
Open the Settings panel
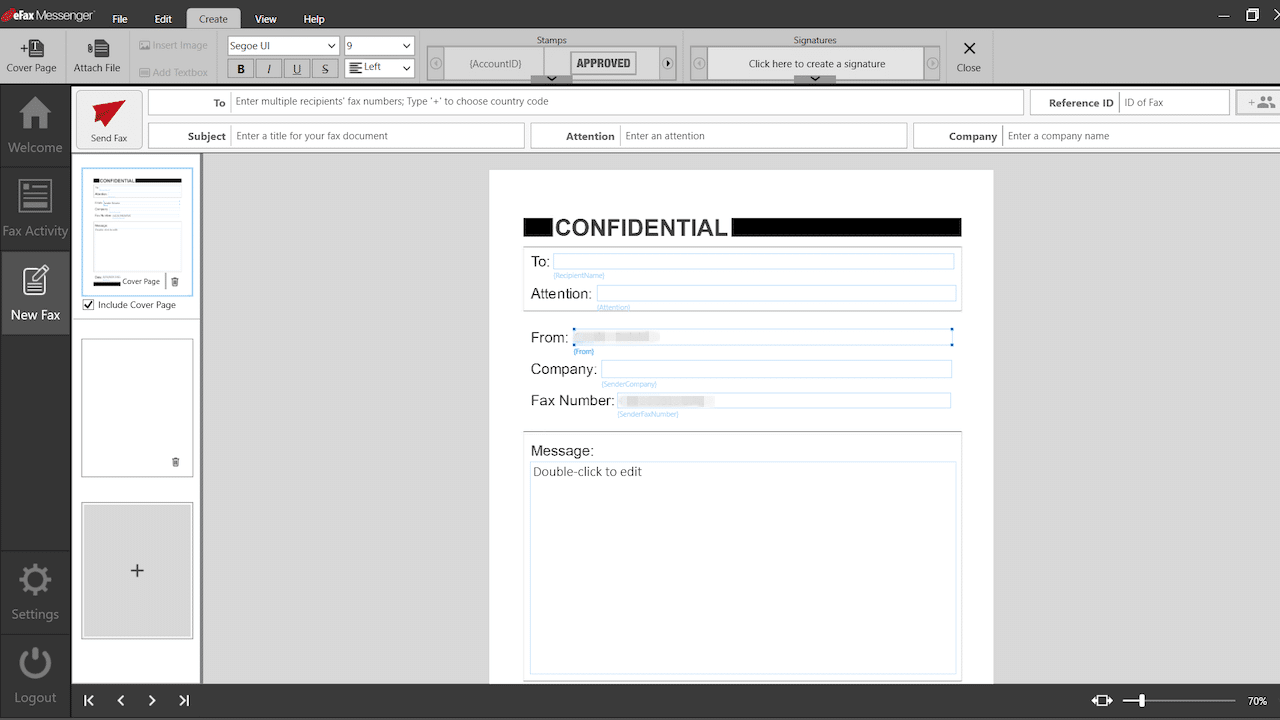click(35, 591)
